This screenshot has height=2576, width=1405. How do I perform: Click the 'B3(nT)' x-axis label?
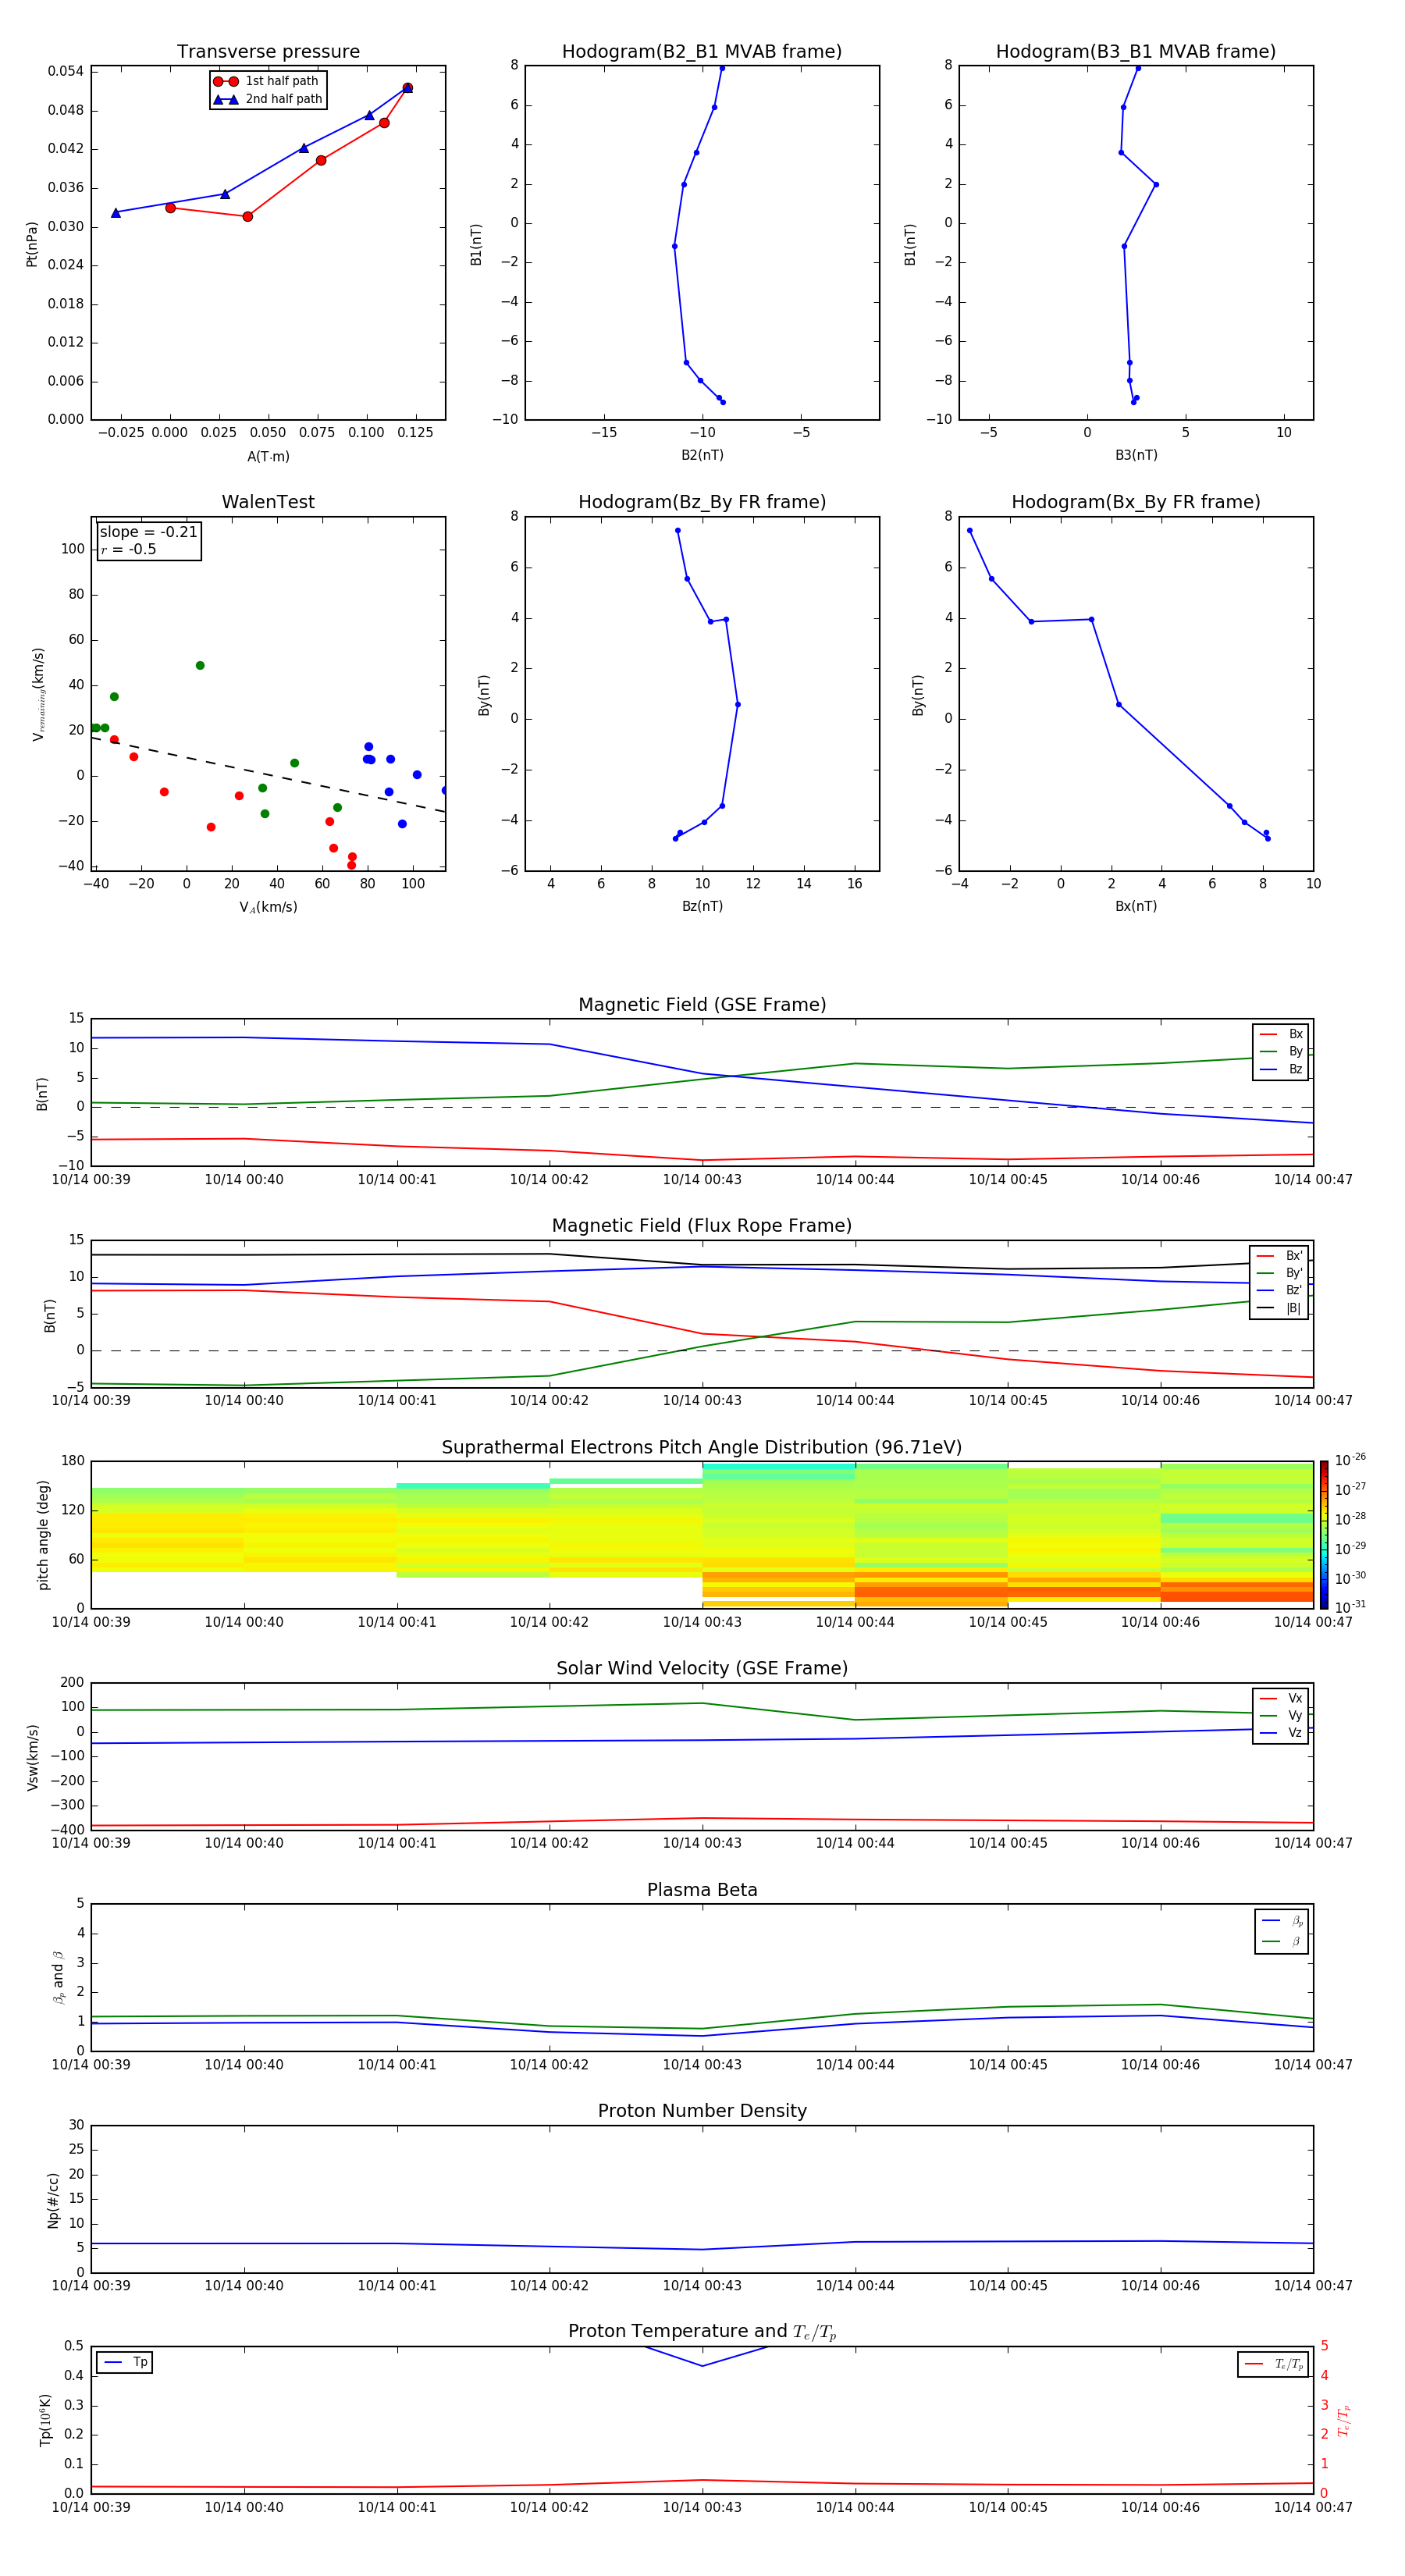click(1136, 455)
